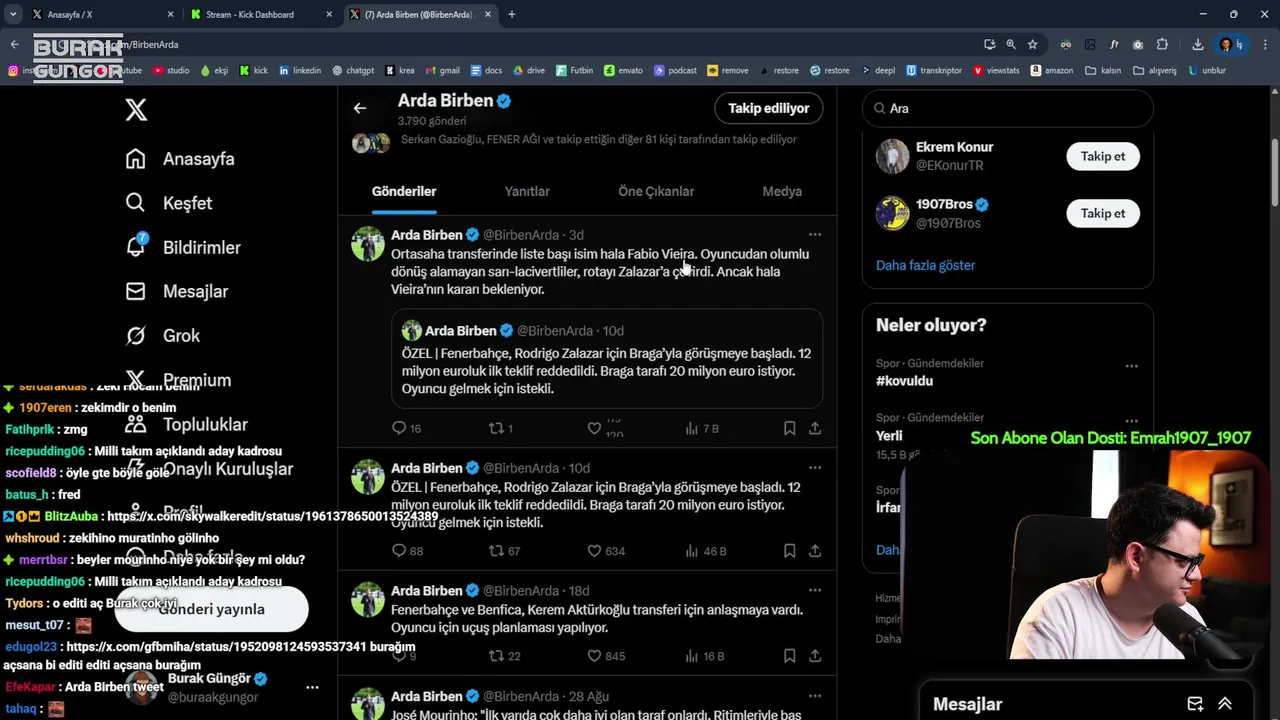Open the kick bookmark
Viewport: 1280px width, 720px height.
tap(254, 71)
